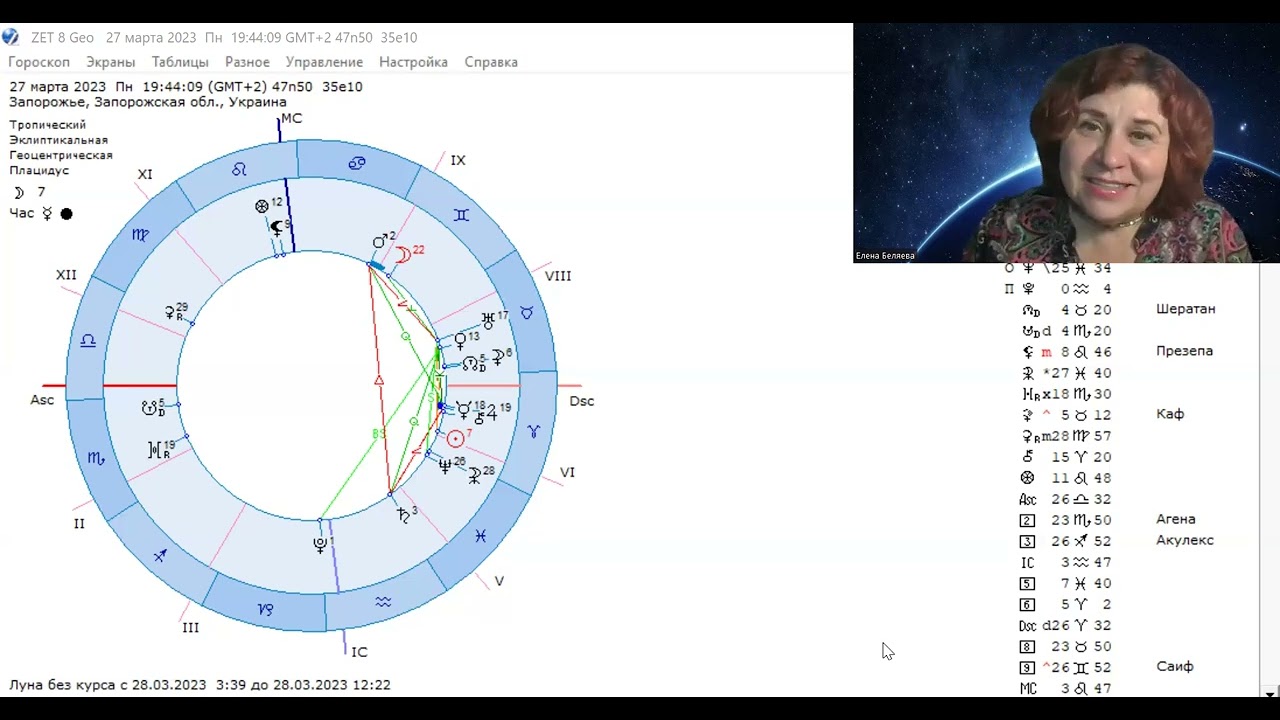The width and height of the screenshot is (1280, 720).
Task: Open the Настройка menu
Action: pos(413,62)
